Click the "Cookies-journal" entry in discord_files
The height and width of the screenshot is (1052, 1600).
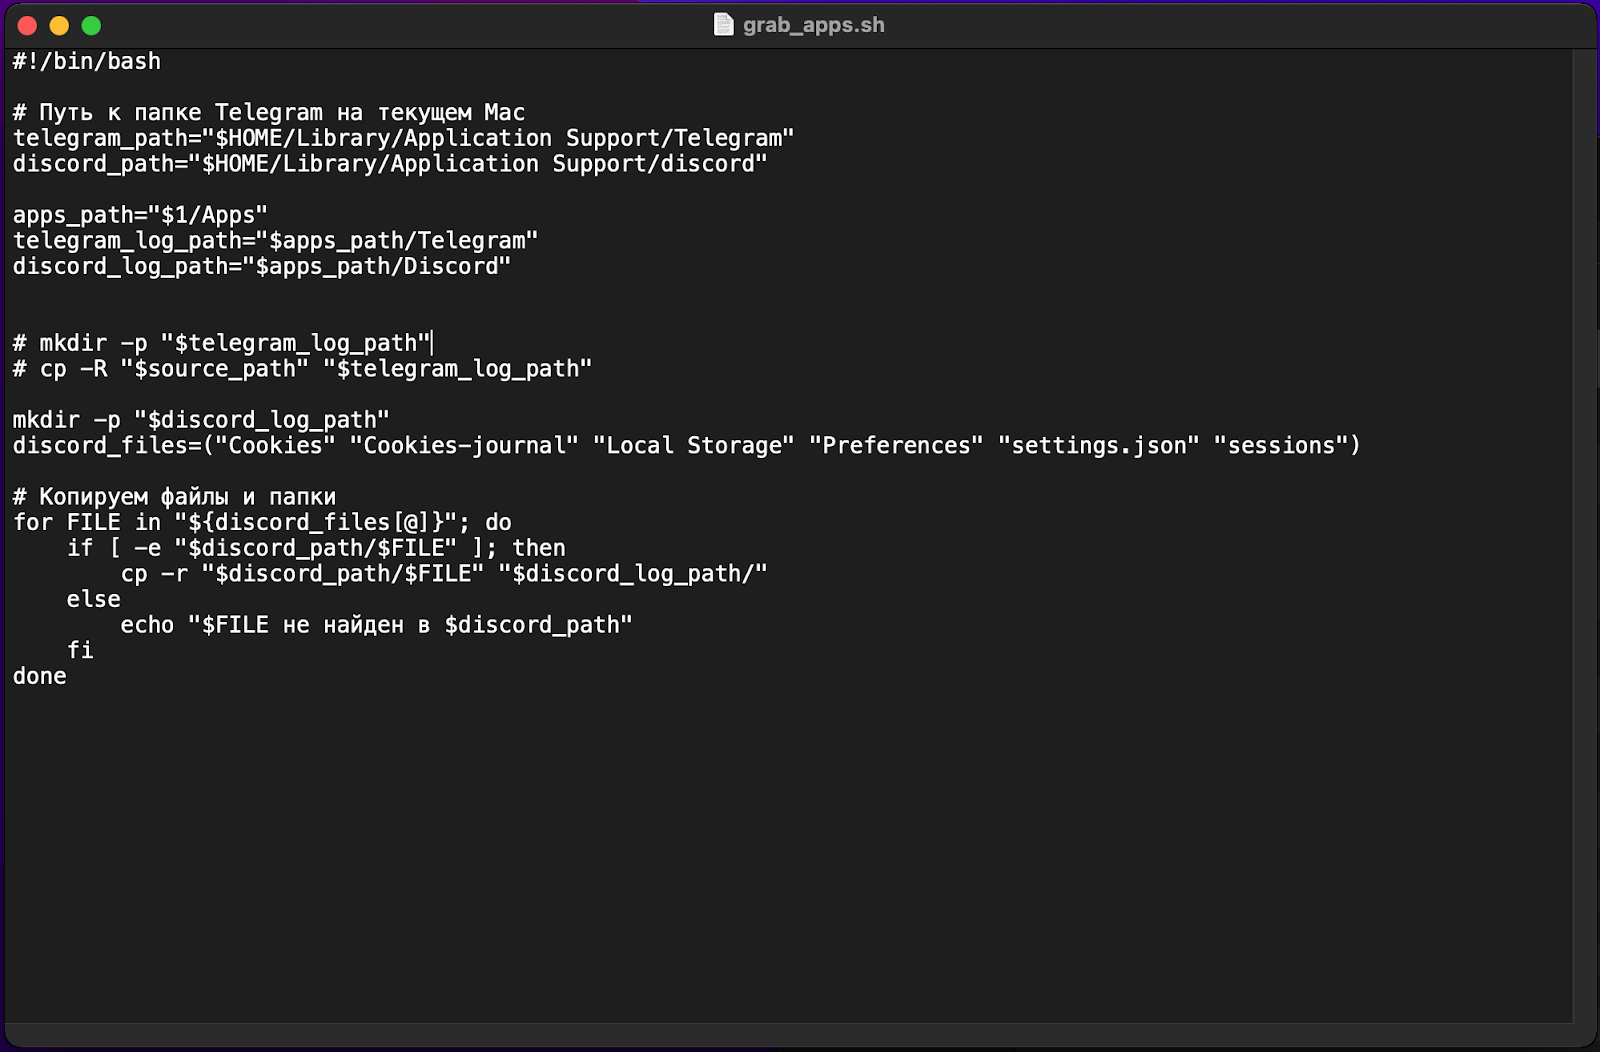464,446
